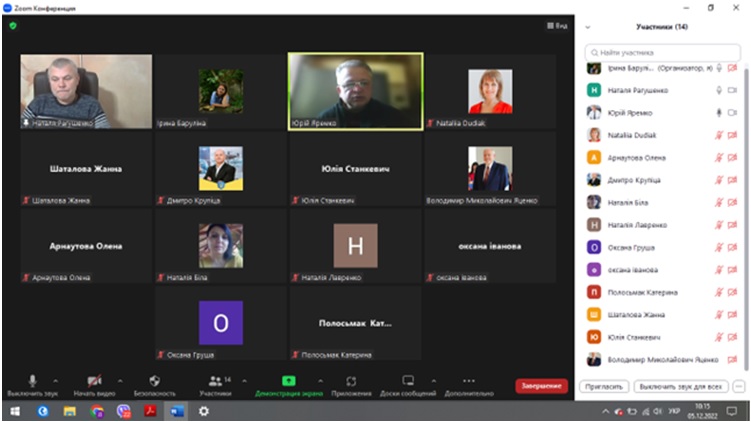Unmute Natalia Dudiak in the participants list
This screenshot has width=751, height=422.
(719, 135)
